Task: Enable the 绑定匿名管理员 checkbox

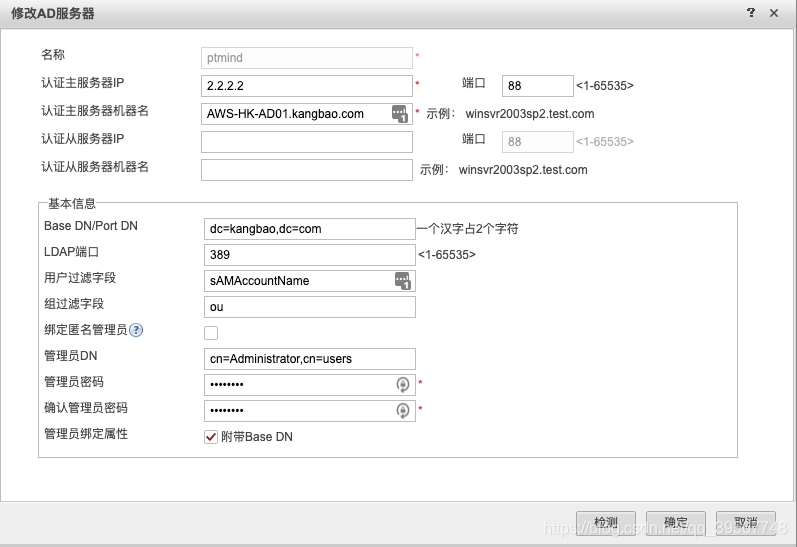Action: [x=211, y=333]
